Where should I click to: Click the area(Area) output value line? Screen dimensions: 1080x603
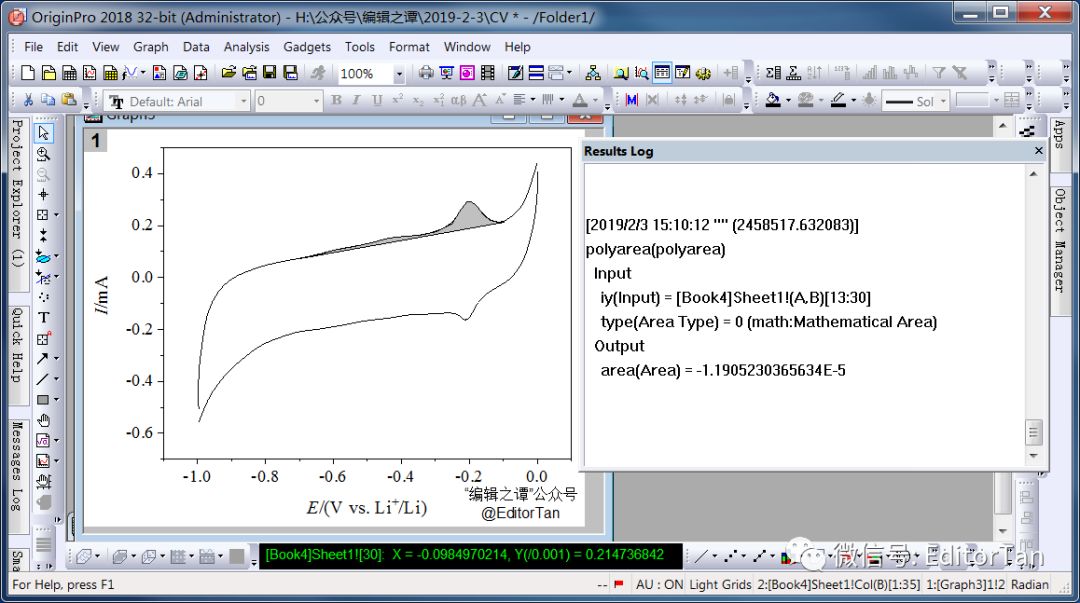[x=723, y=371]
